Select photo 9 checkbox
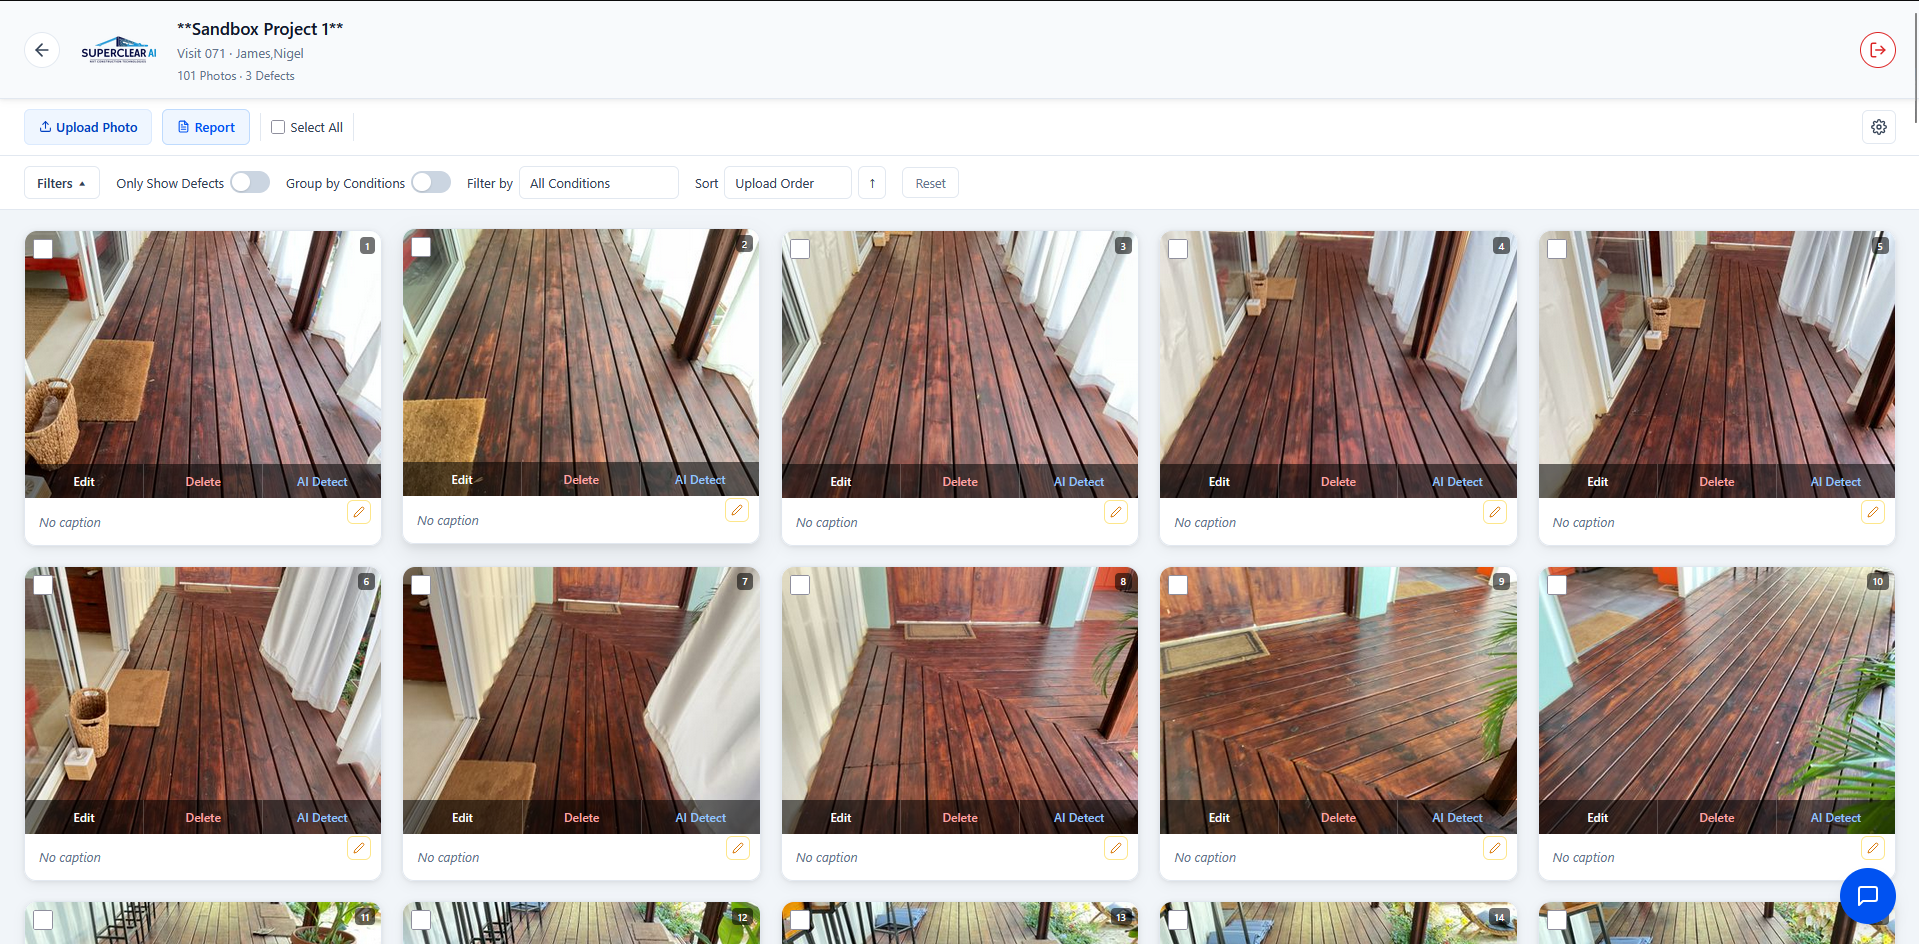The image size is (1919, 944). click(1178, 584)
